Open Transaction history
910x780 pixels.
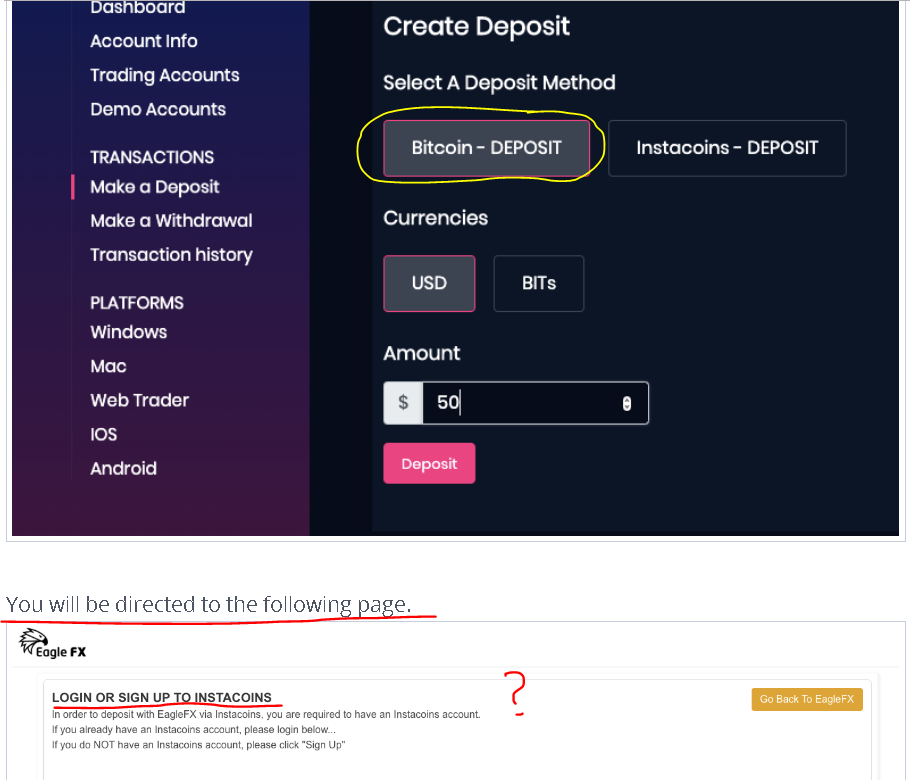(x=171, y=255)
